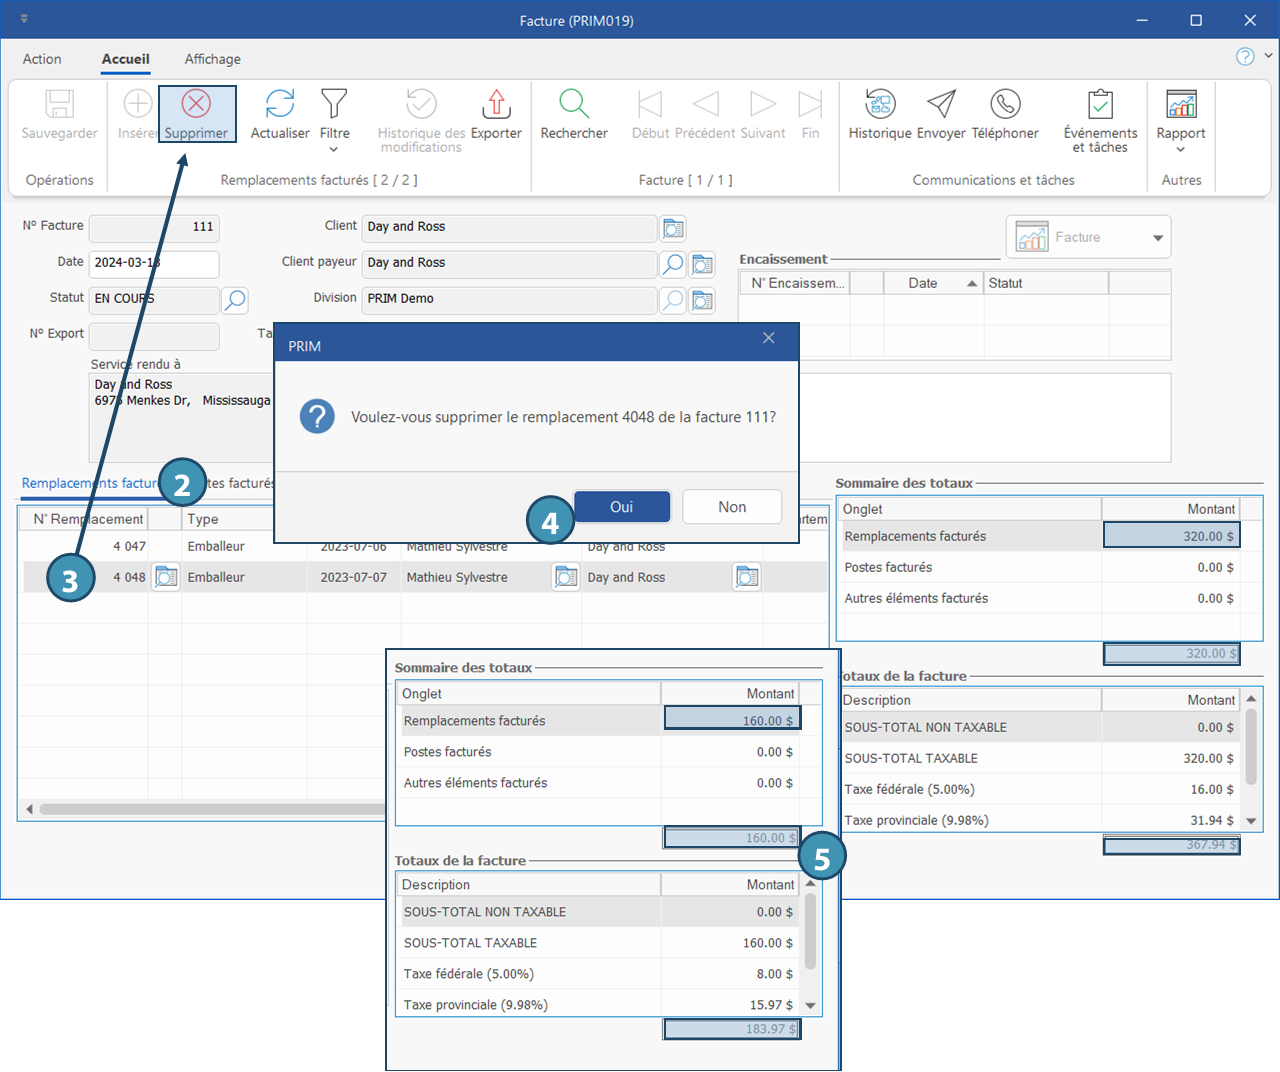The width and height of the screenshot is (1280, 1072).
Task: Click magnifier icon next to Statut field
Action: [x=234, y=299]
